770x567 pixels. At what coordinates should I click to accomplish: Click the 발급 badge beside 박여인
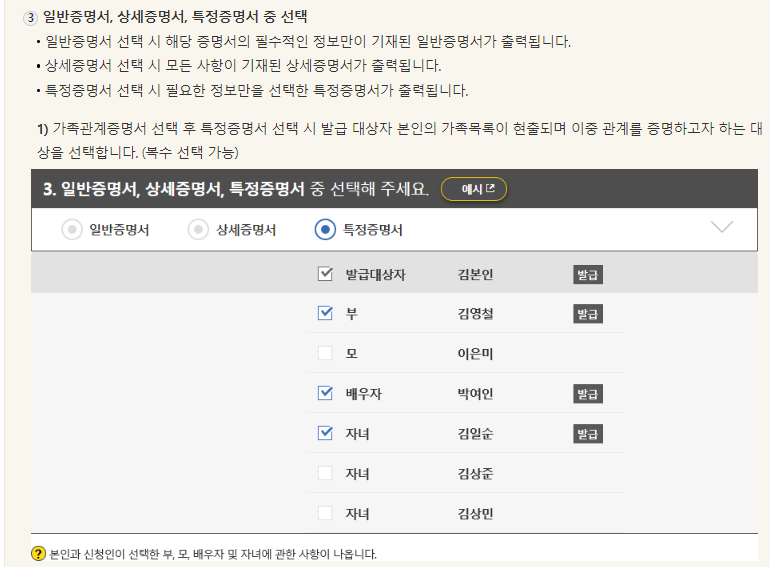point(588,394)
